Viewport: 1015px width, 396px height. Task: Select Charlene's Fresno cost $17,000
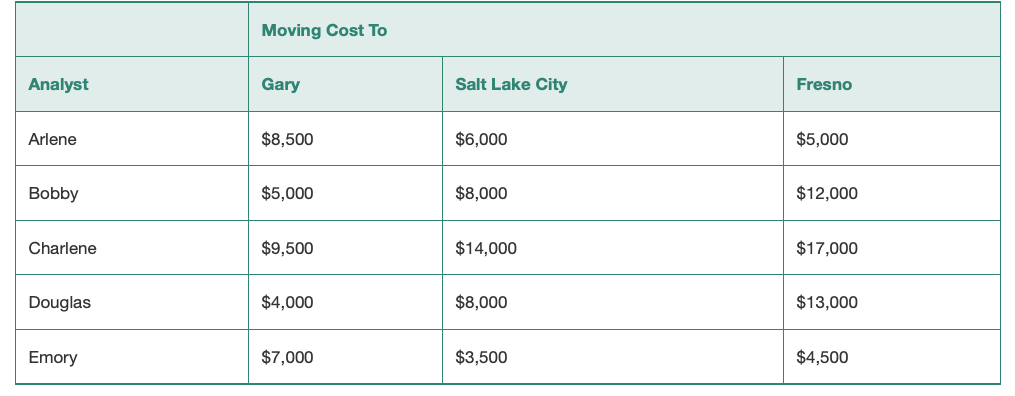[x=827, y=248]
